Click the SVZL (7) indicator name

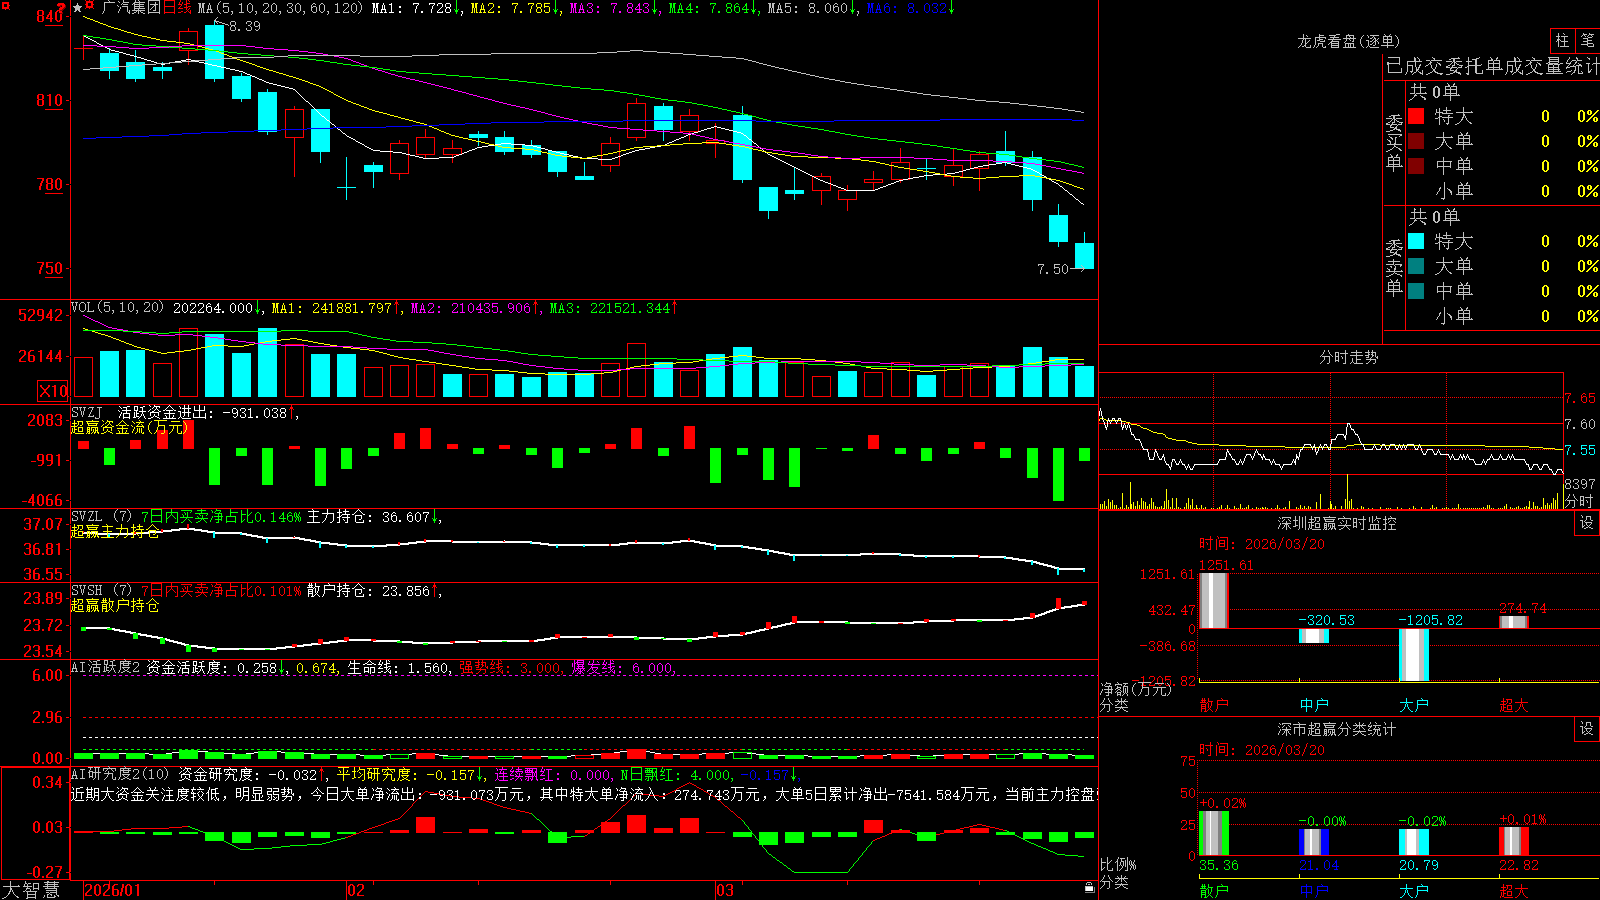point(102,517)
